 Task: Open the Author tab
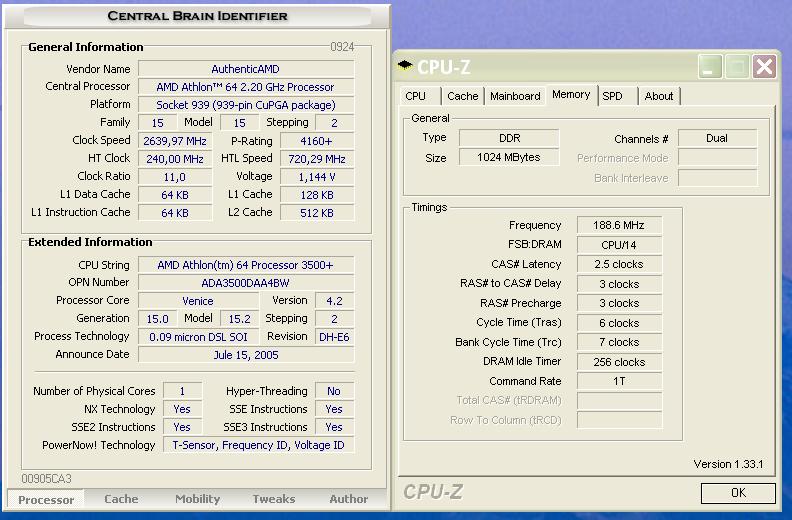coord(349,499)
